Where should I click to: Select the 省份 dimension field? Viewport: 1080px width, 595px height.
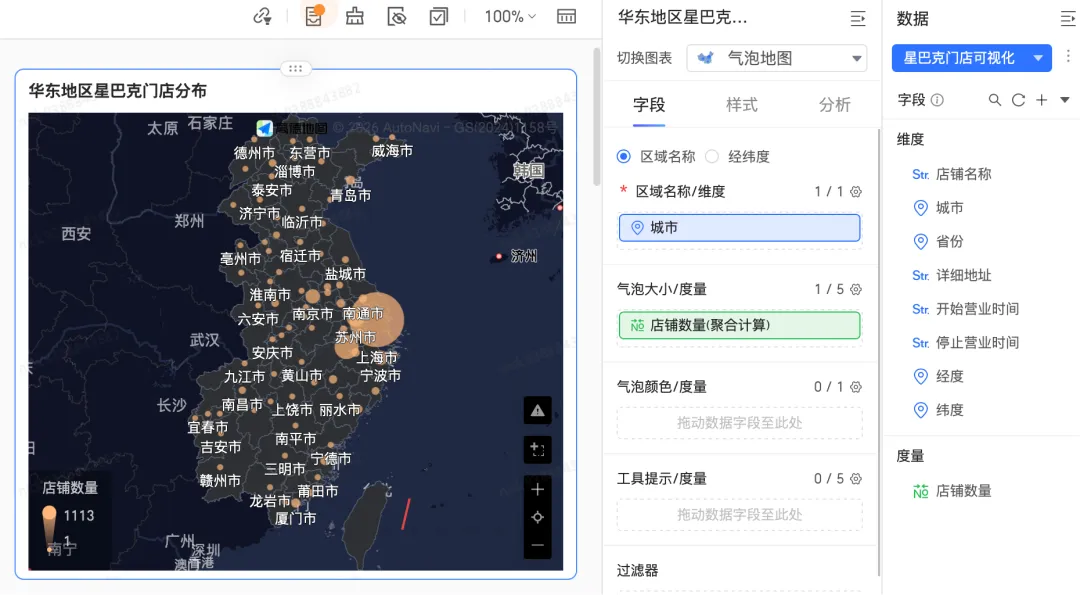tap(949, 242)
